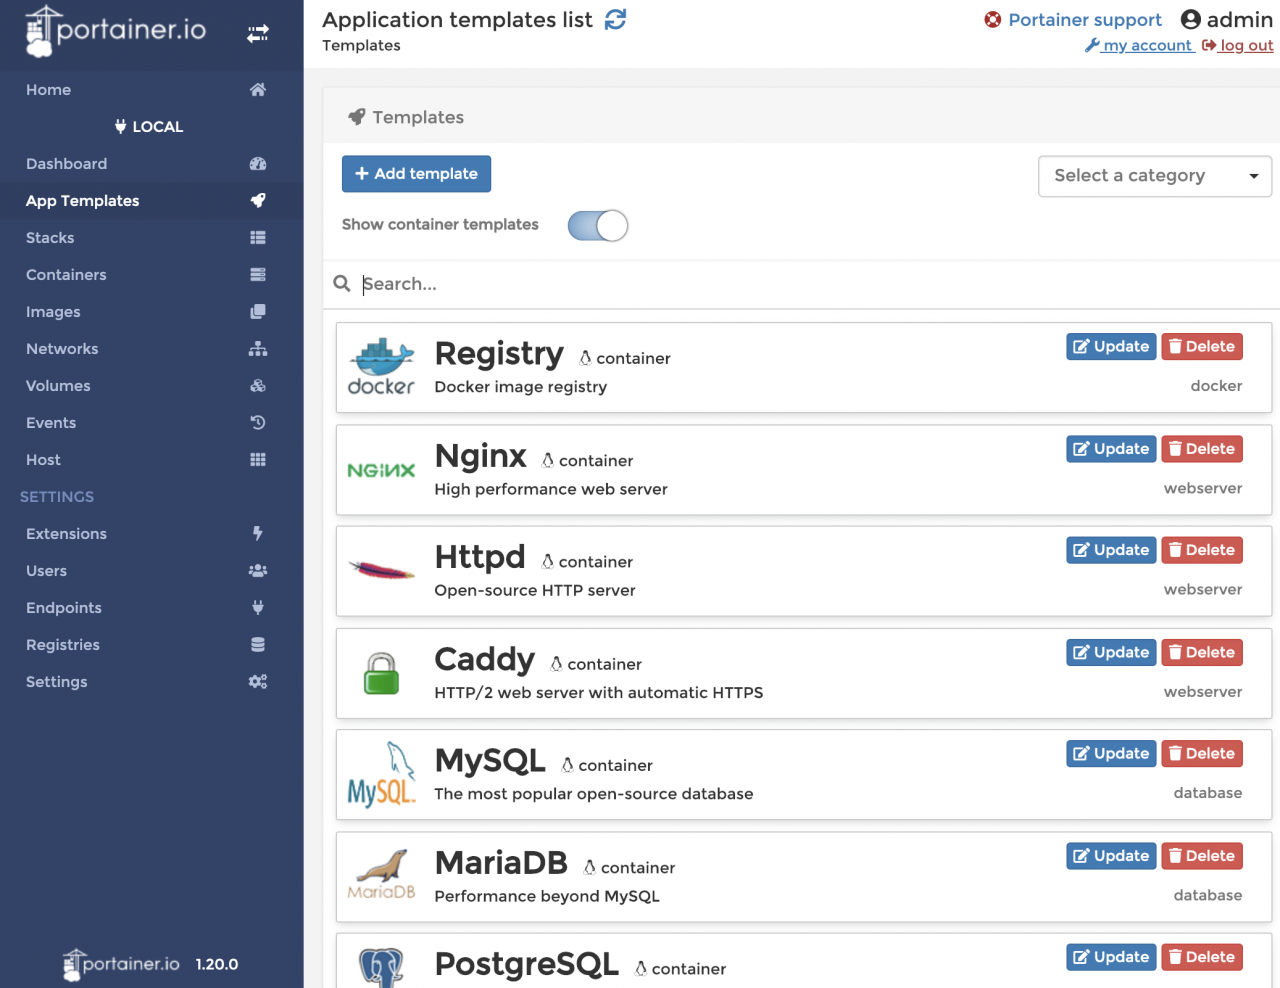Refresh the application templates list
The width and height of the screenshot is (1280, 988).
point(616,19)
